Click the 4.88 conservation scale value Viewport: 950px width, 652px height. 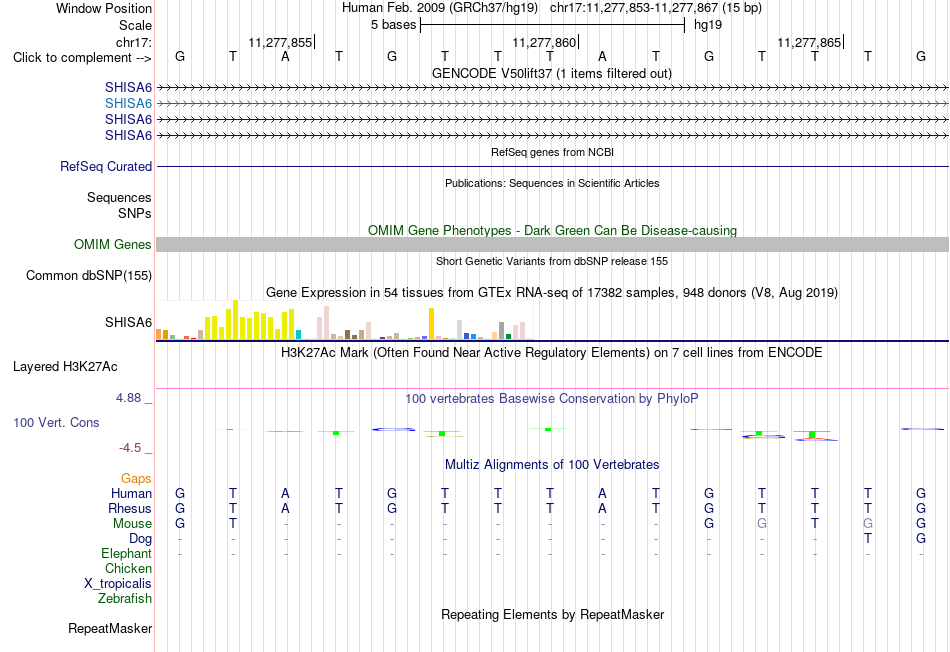[128, 398]
